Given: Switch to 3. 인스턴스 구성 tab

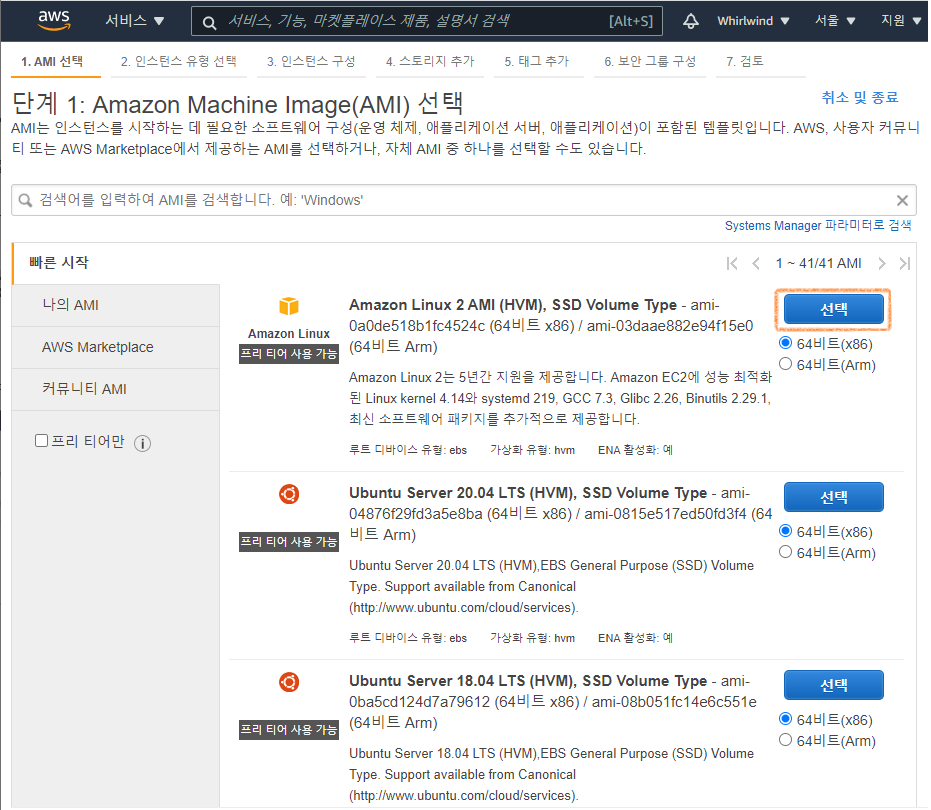Looking at the screenshot, I should pos(311,62).
